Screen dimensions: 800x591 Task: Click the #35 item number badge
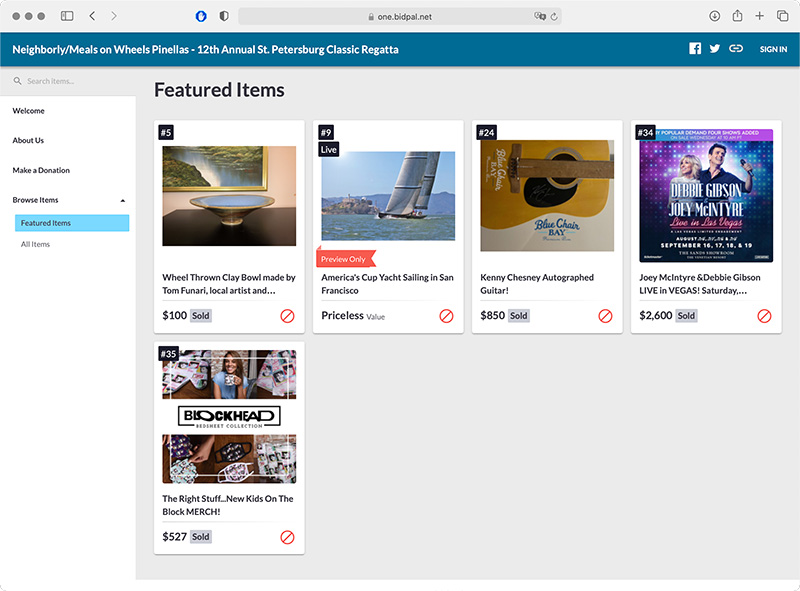[168, 354]
